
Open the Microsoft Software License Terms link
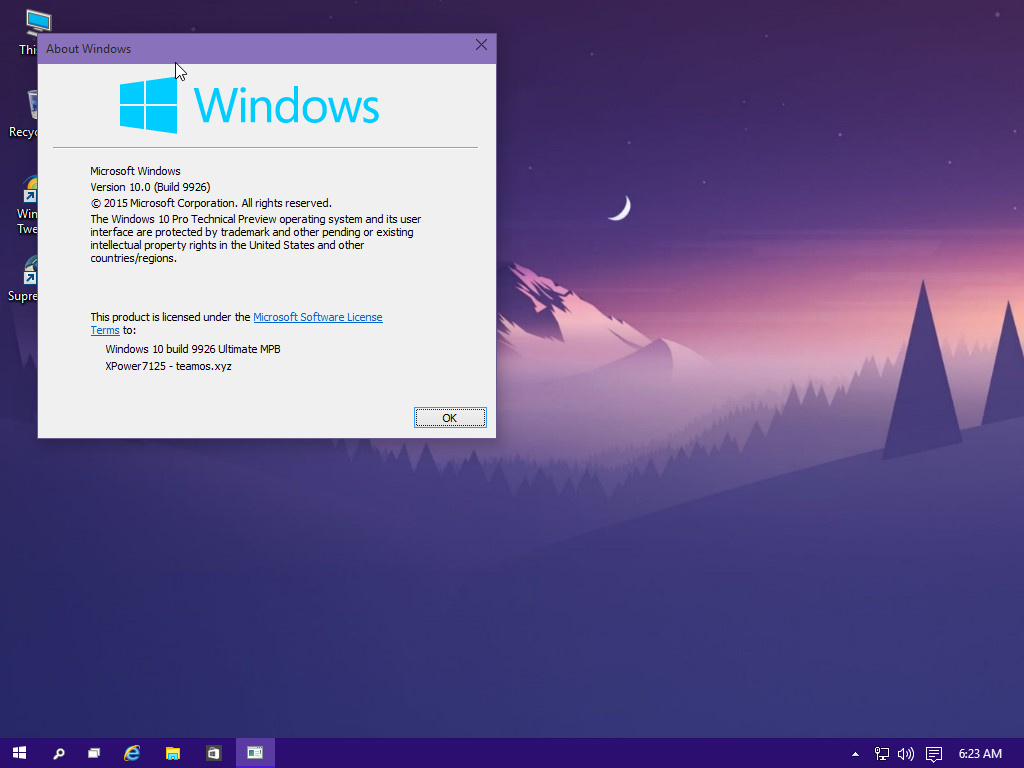(317, 317)
